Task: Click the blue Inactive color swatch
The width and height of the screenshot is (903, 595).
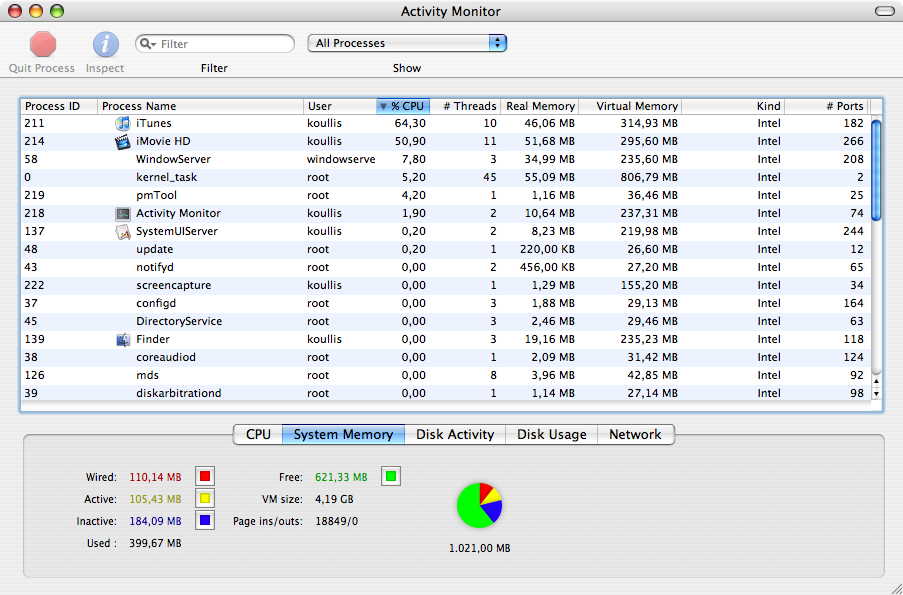Action: 205,521
